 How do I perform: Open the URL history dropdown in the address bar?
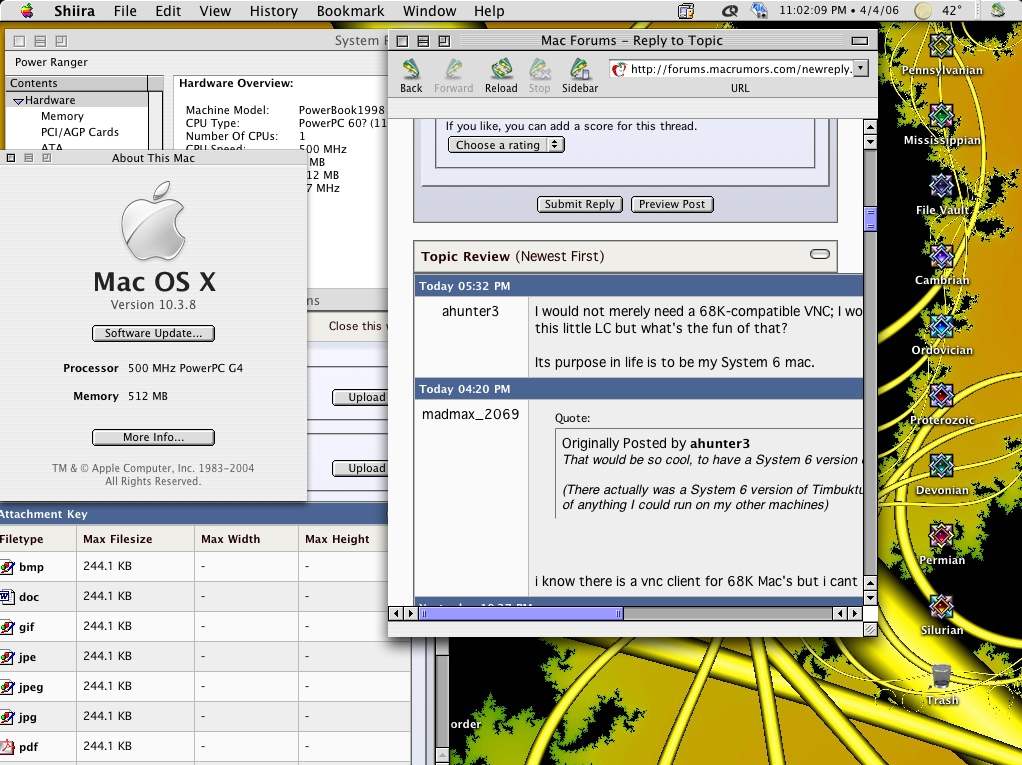859,69
